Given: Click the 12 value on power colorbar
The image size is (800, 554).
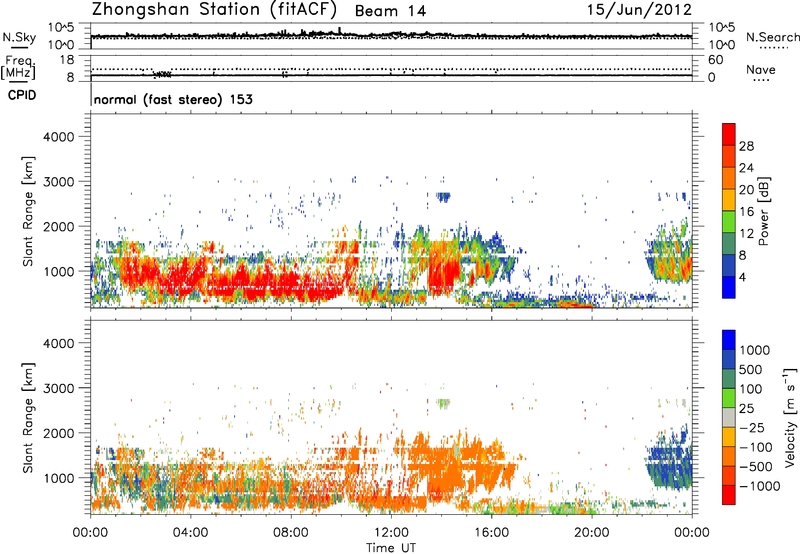Looking at the screenshot, I should (746, 234).
